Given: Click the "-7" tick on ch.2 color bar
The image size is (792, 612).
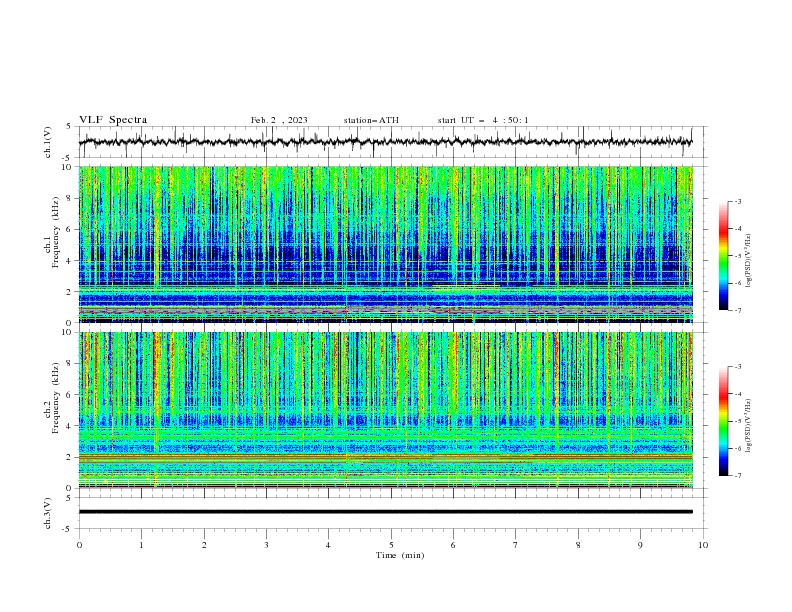Looking at the screenshot, I should [738, 476].
